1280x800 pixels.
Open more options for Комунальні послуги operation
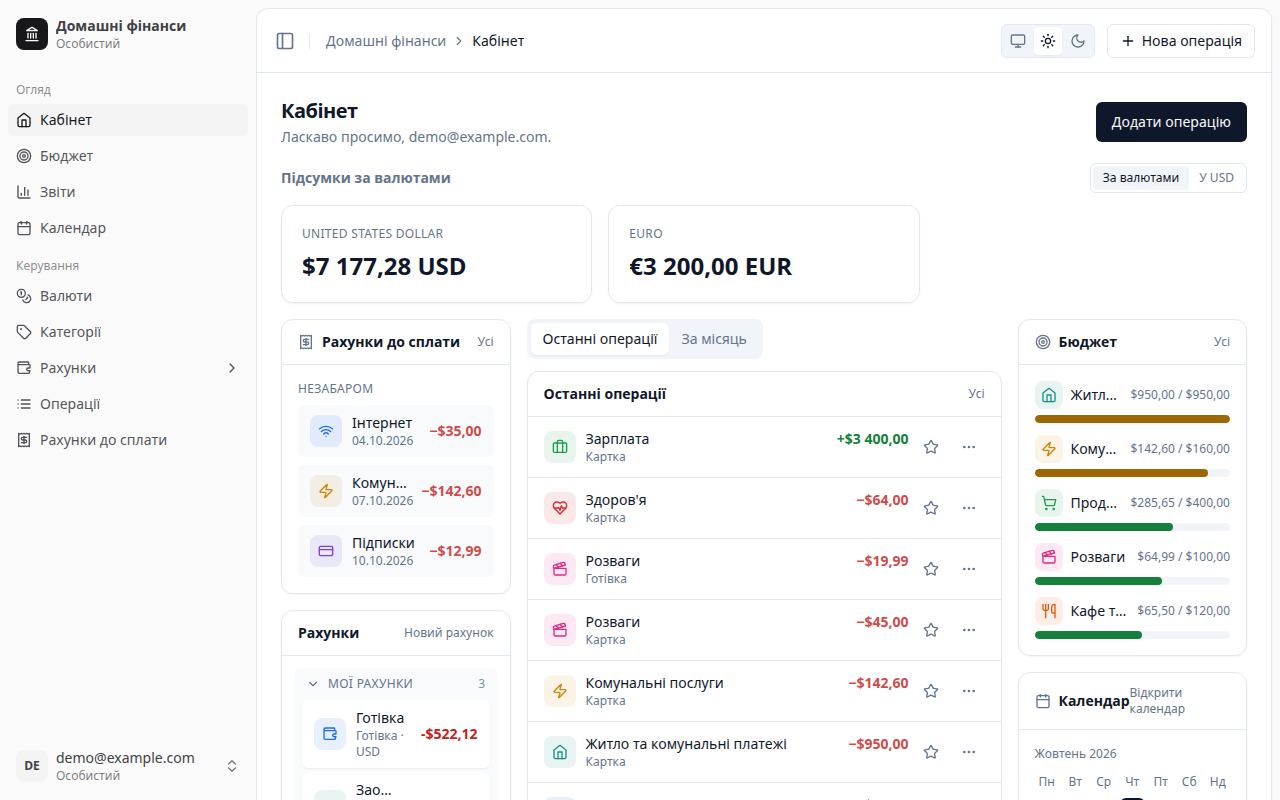[968, 691]
